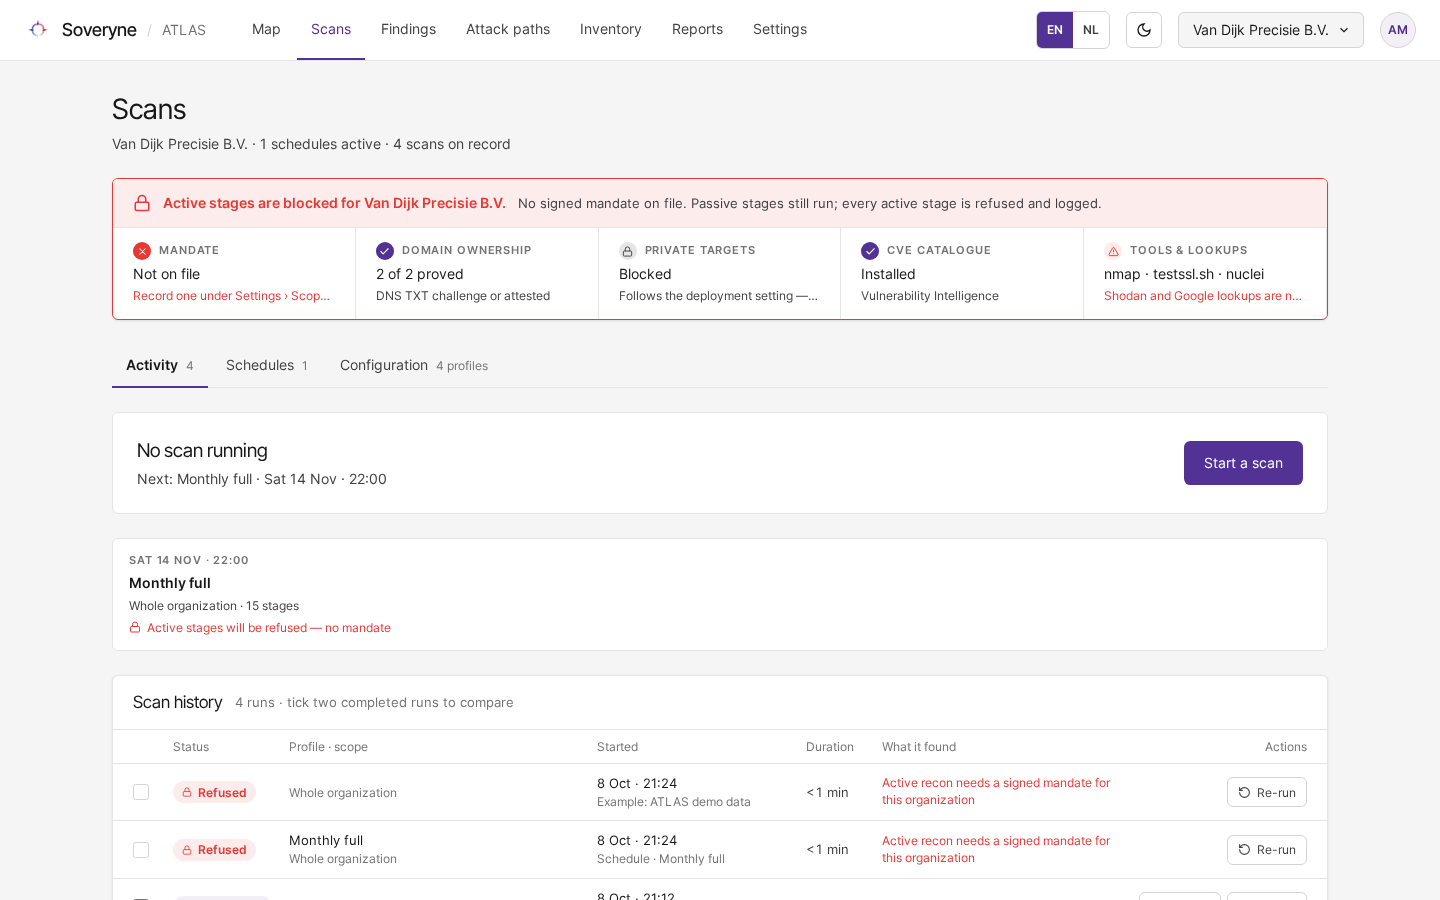Click lock icon in first Refused badge
The width and height of the screenshot is (1440, 900).
coord(187,793)
